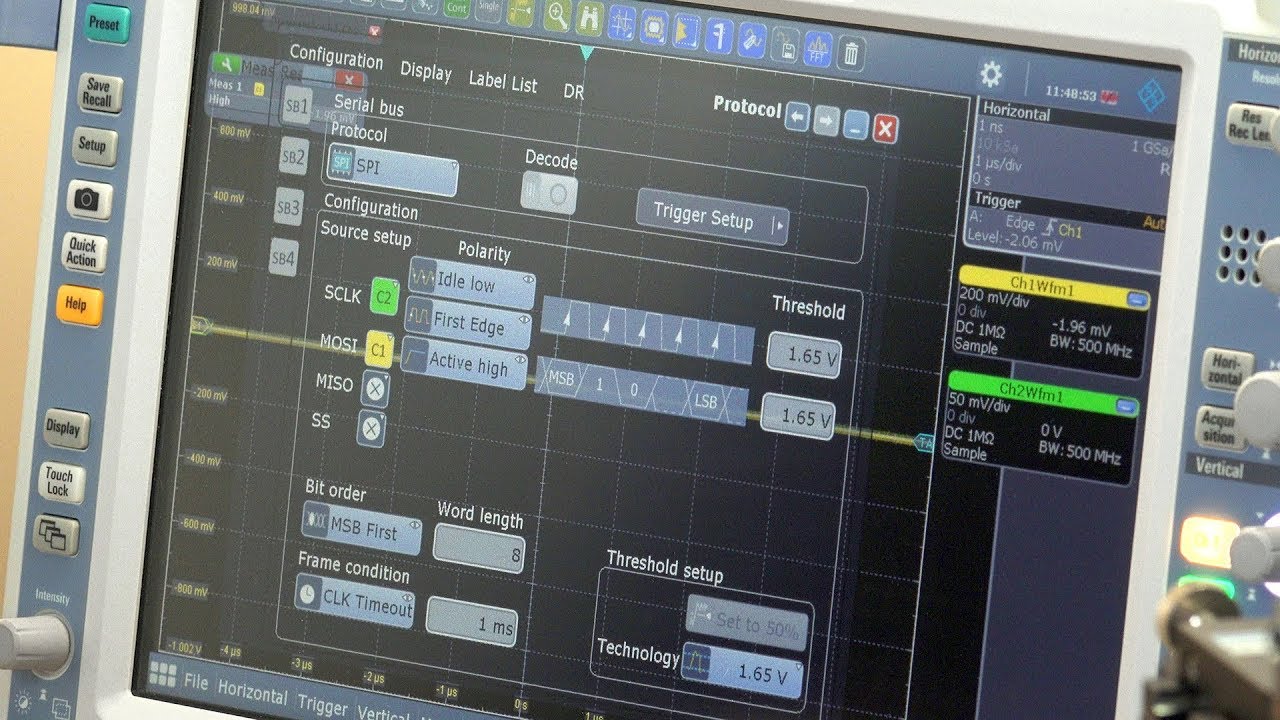
Task: Select SCLK source channel C2
Action: pyautogui.click(x=385, y=296)
